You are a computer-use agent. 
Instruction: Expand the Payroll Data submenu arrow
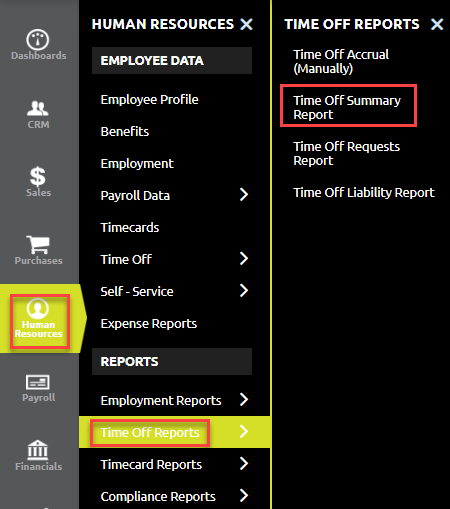[244, 195]
